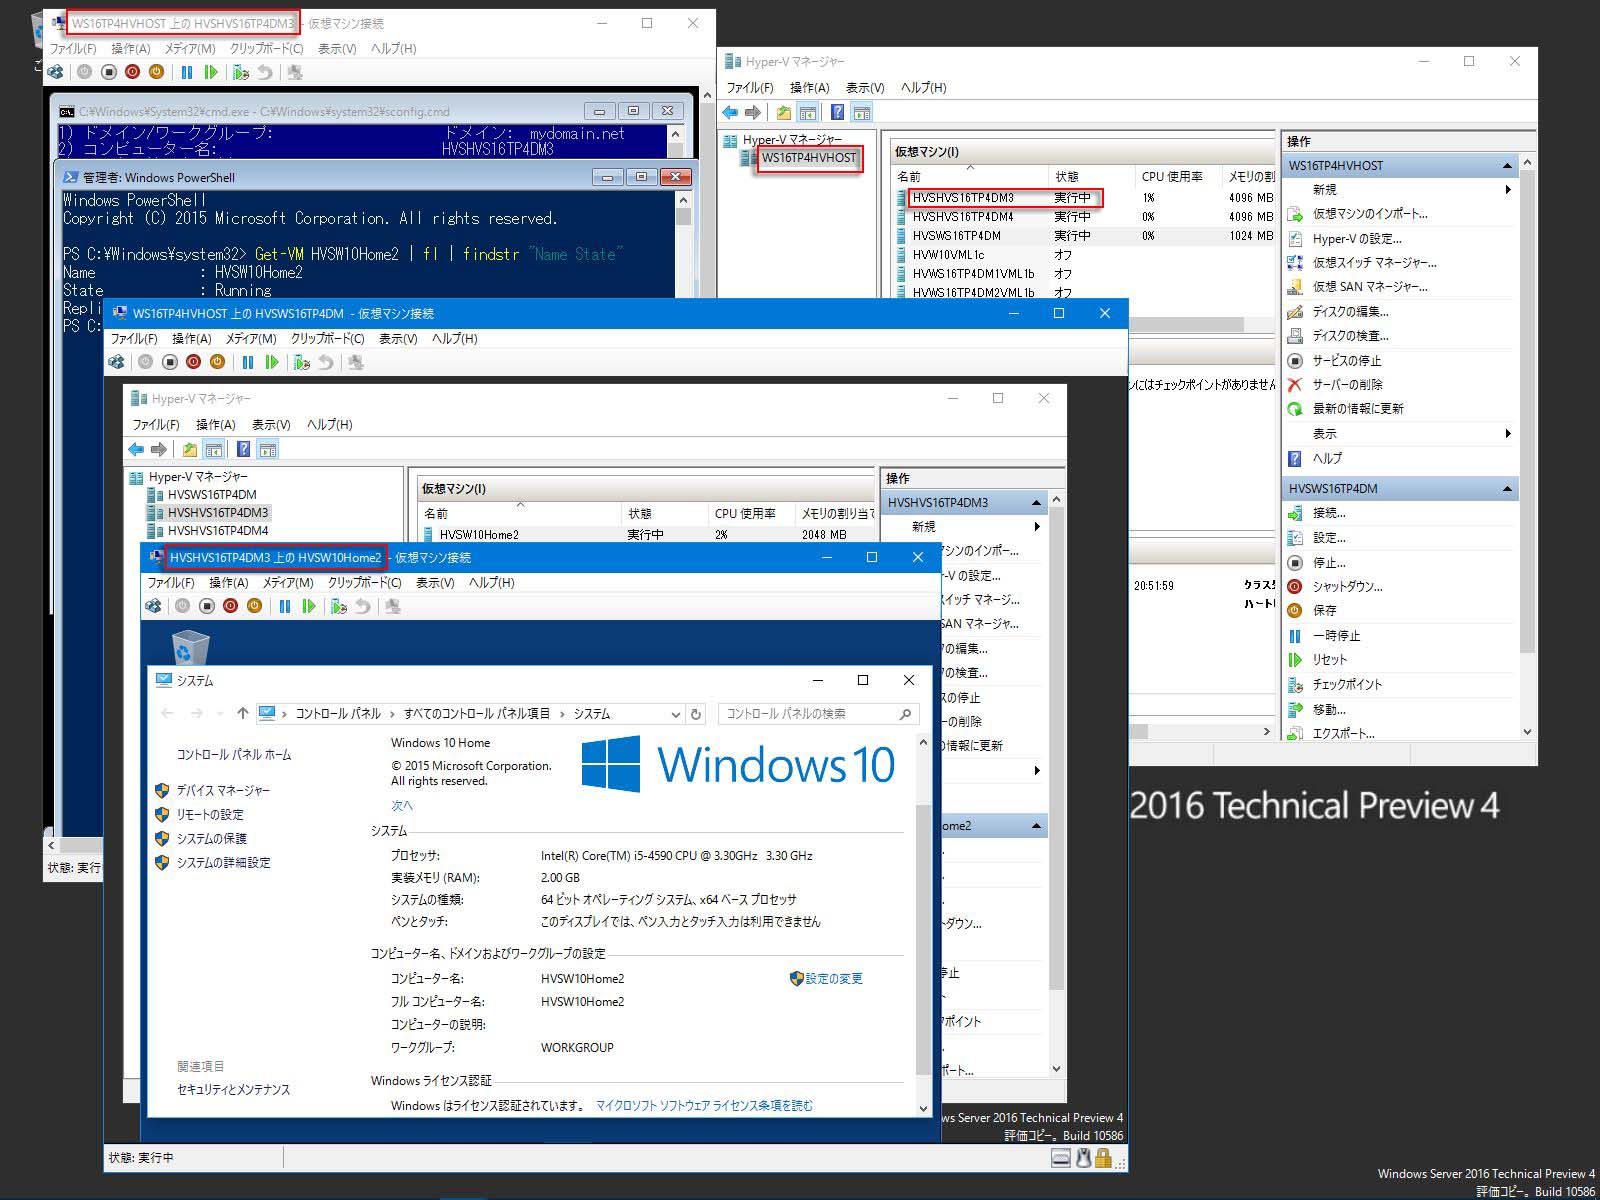Open the 操作(A) menu in the top-right Hyper-V Manager

click(x=809, y=87)
